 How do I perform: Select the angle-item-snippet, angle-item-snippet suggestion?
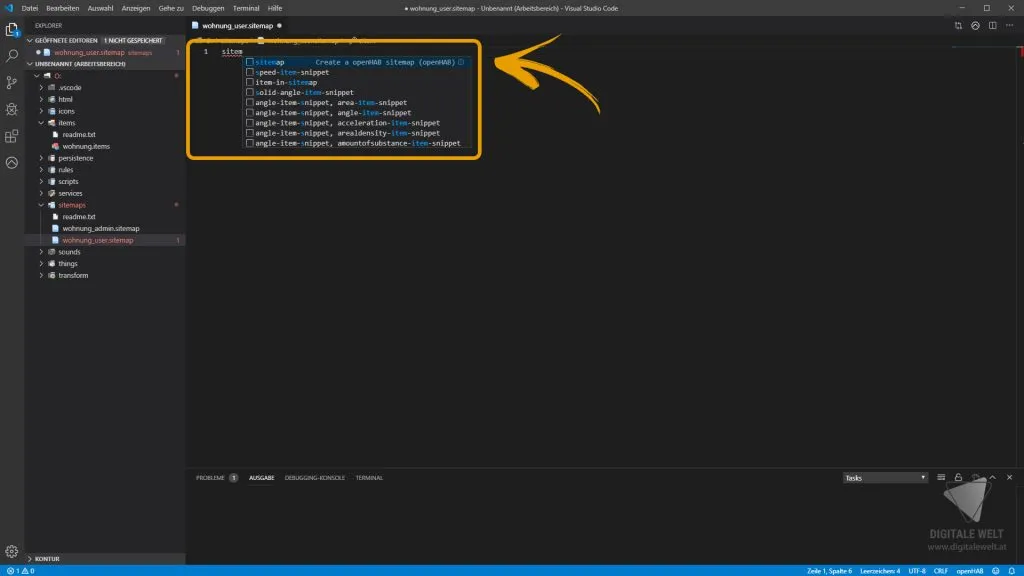coord(357,113)
